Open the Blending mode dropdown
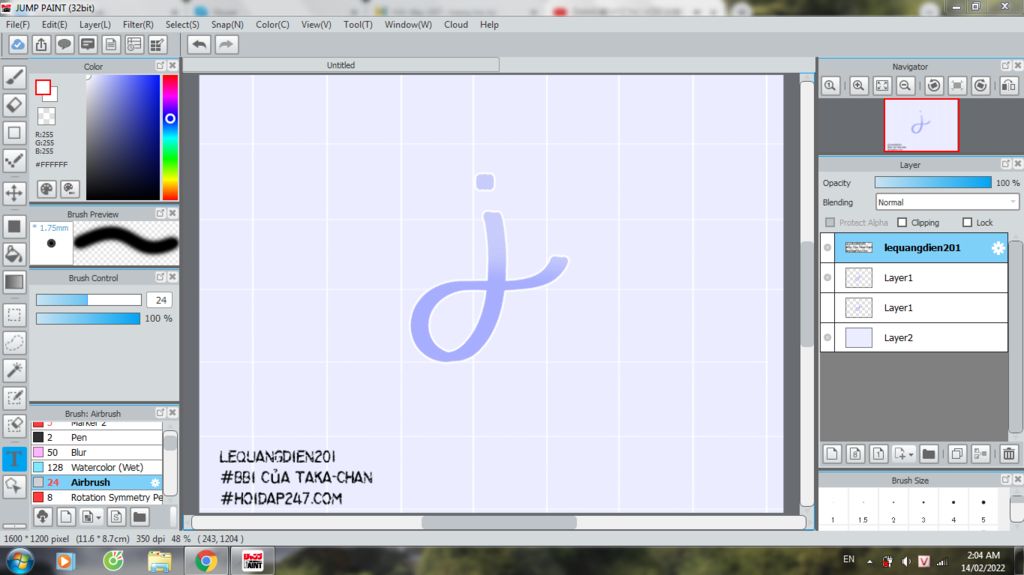The width and height of the screenshot is (1024, 575). tap(947, 203)
